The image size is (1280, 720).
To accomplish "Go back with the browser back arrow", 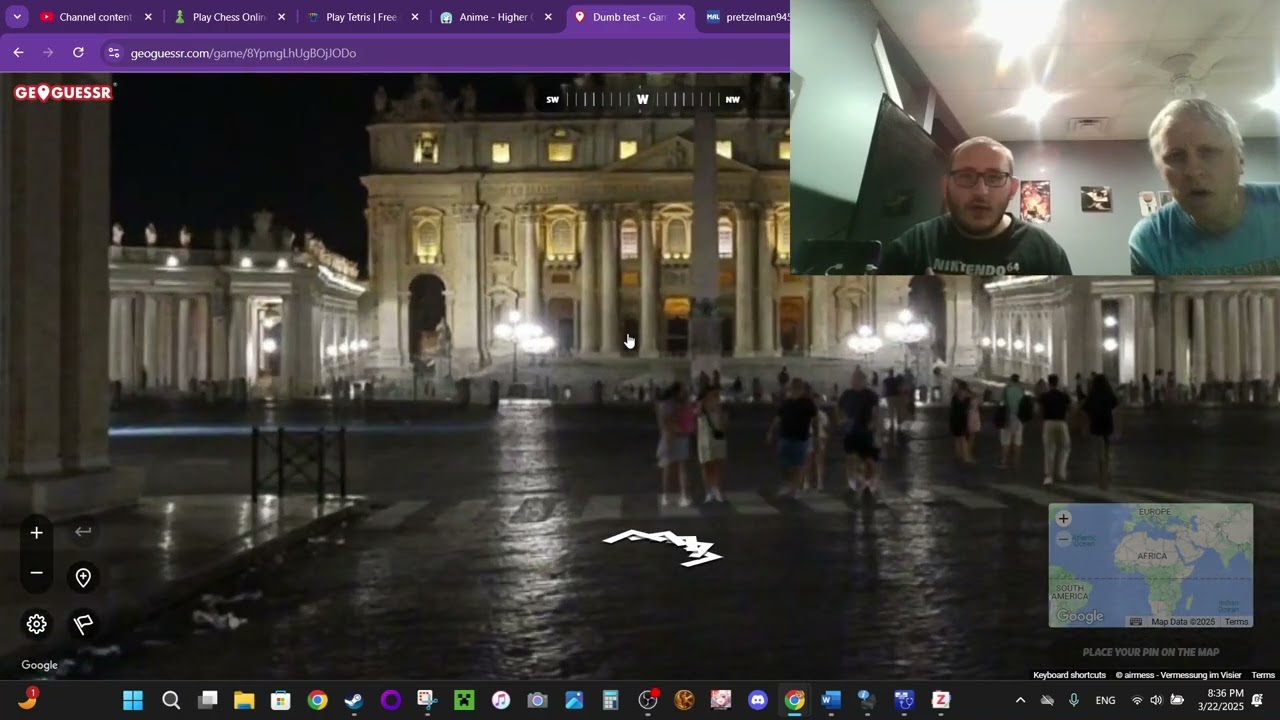I will coord(18,53).
